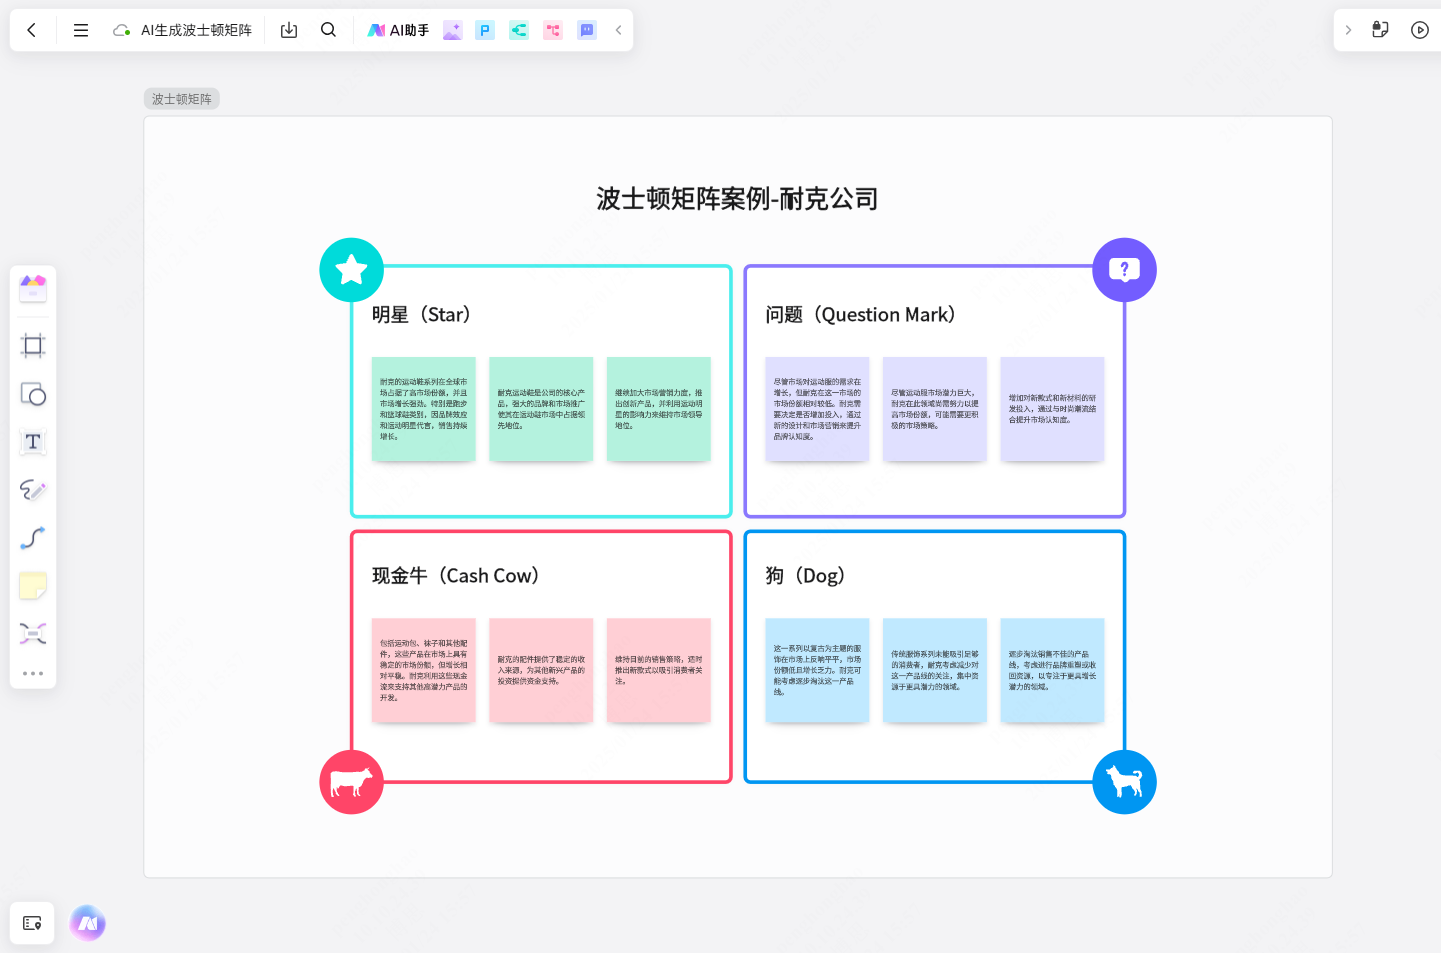
Task: Click the green mind map icon
Action: (x=519, y=30)
